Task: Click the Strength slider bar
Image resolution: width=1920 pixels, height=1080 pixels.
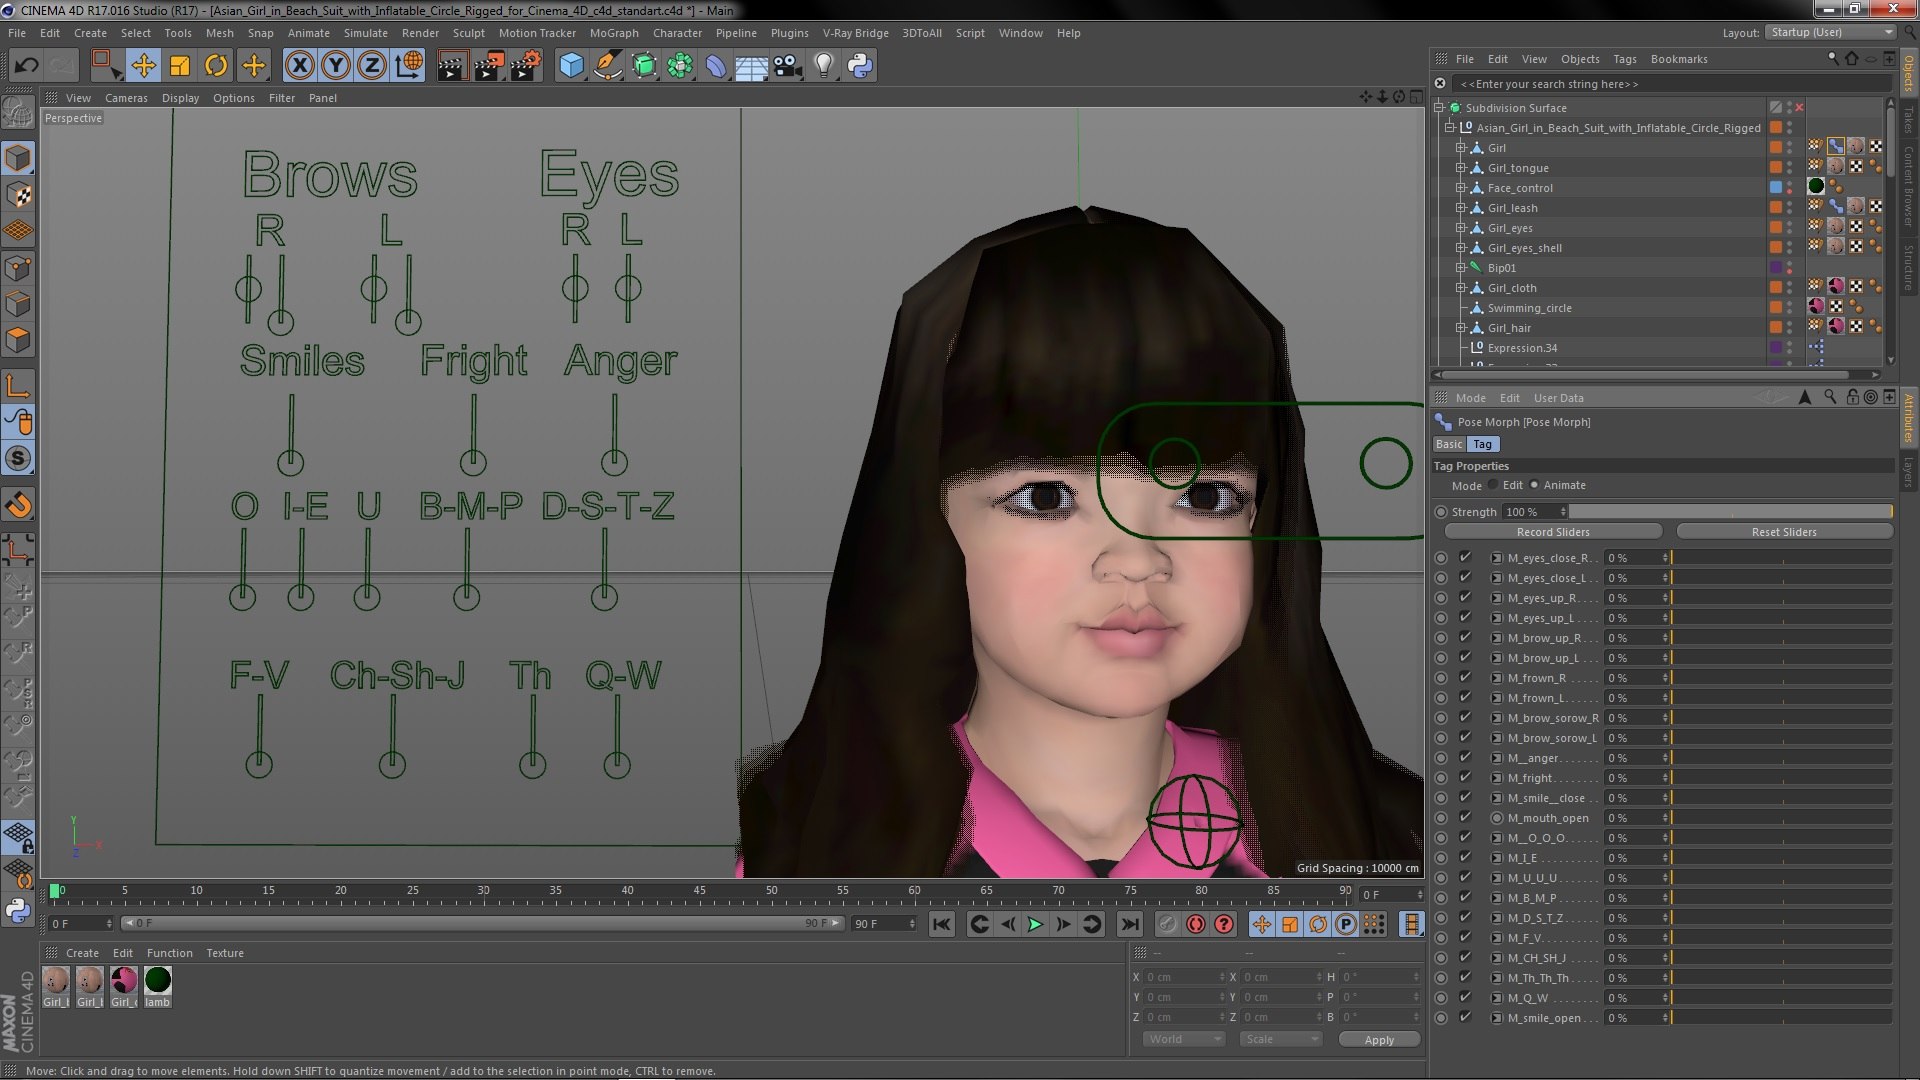Action: (1731, 511)
